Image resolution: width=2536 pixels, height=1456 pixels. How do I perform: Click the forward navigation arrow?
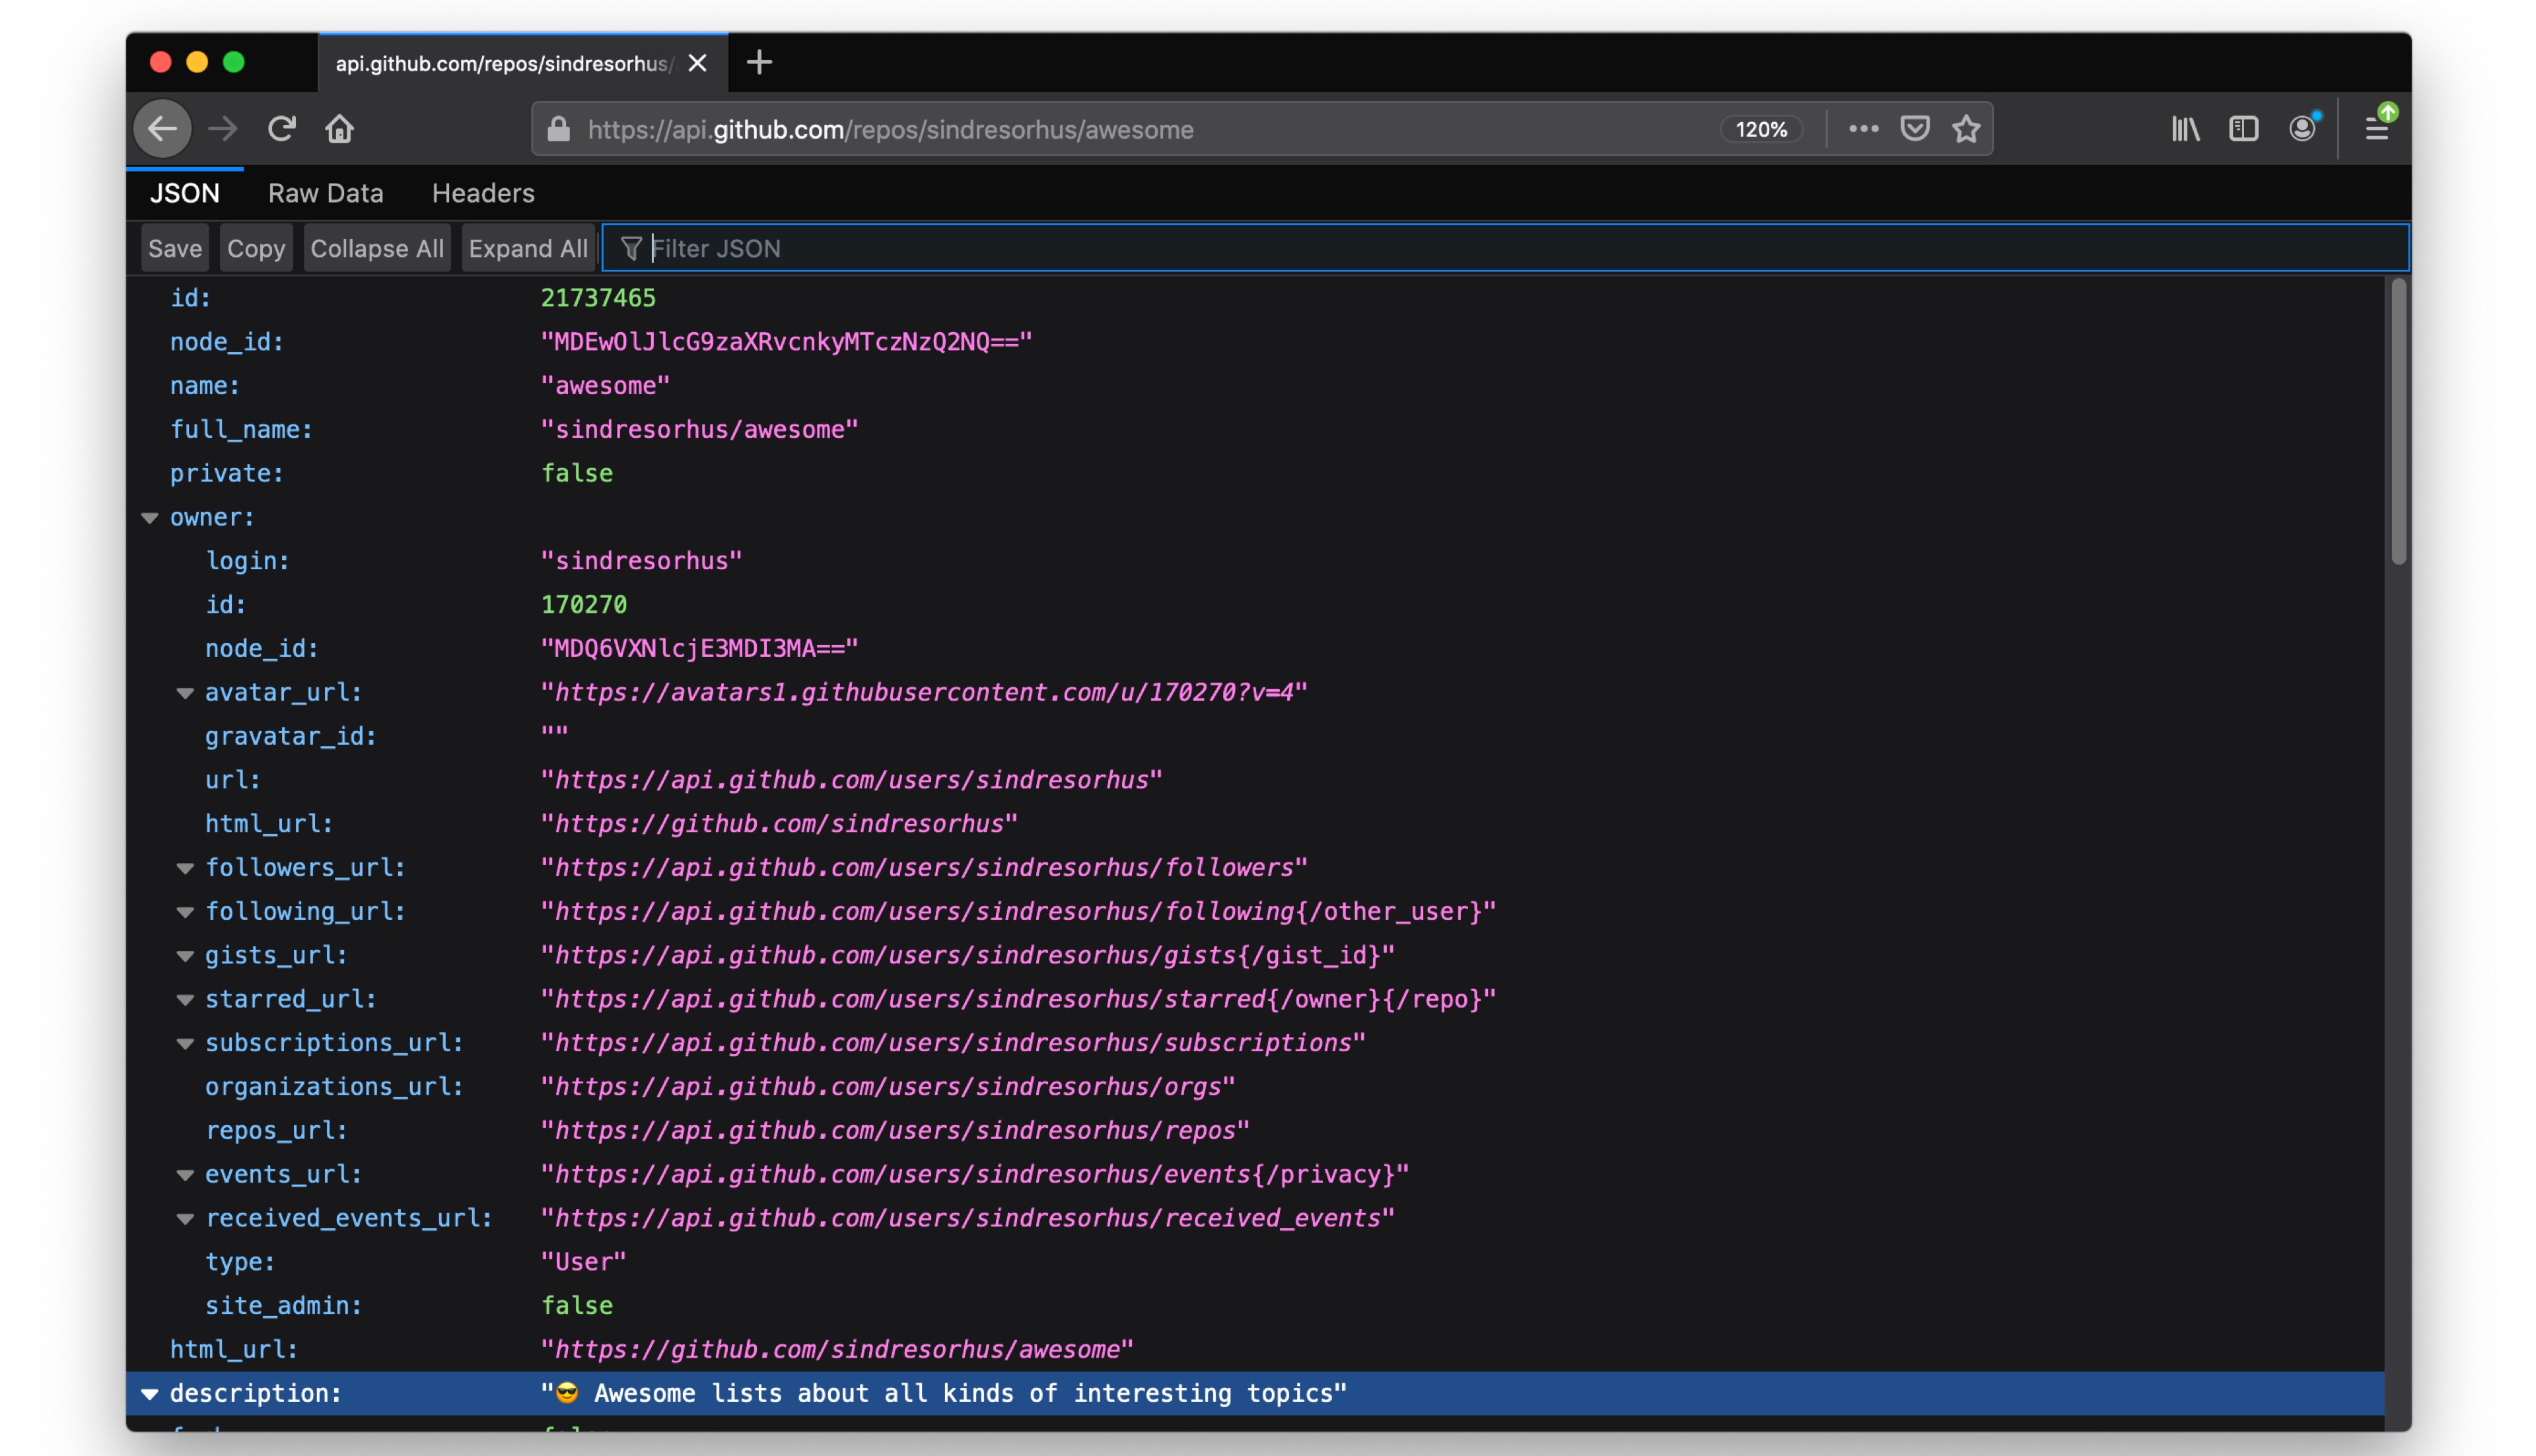point(223,129)
